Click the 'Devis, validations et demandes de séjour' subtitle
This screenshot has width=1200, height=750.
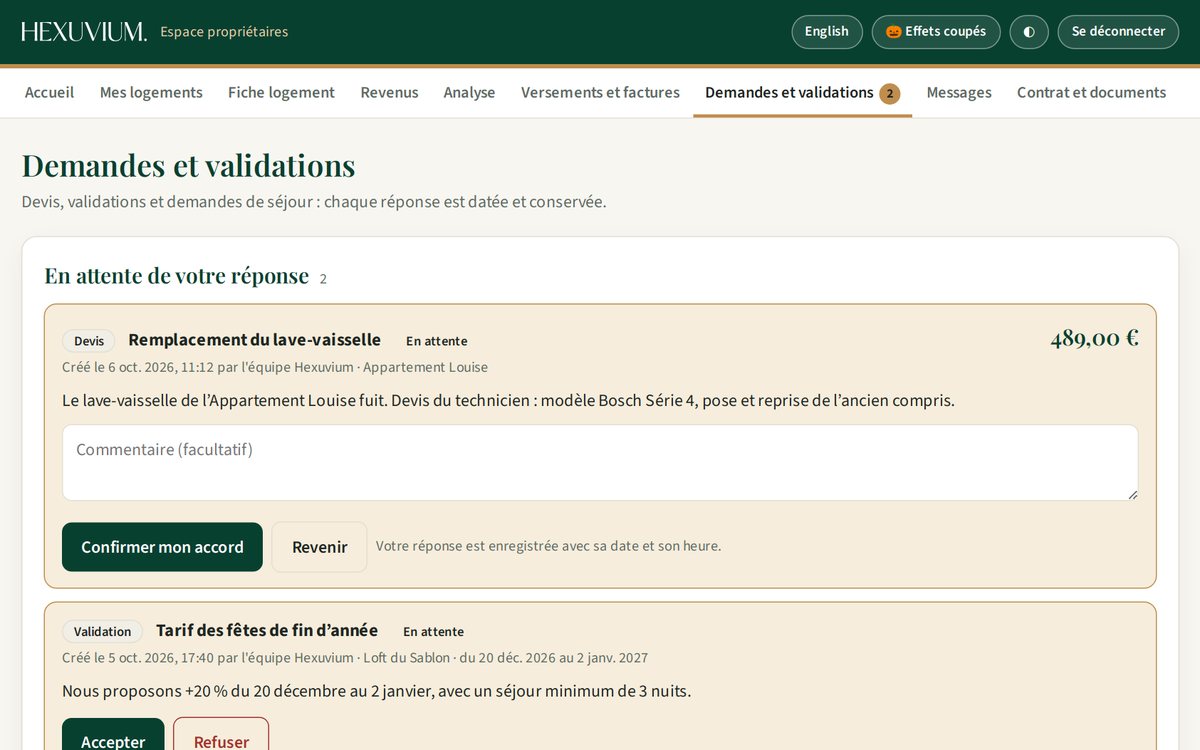(x=314, y=202)
